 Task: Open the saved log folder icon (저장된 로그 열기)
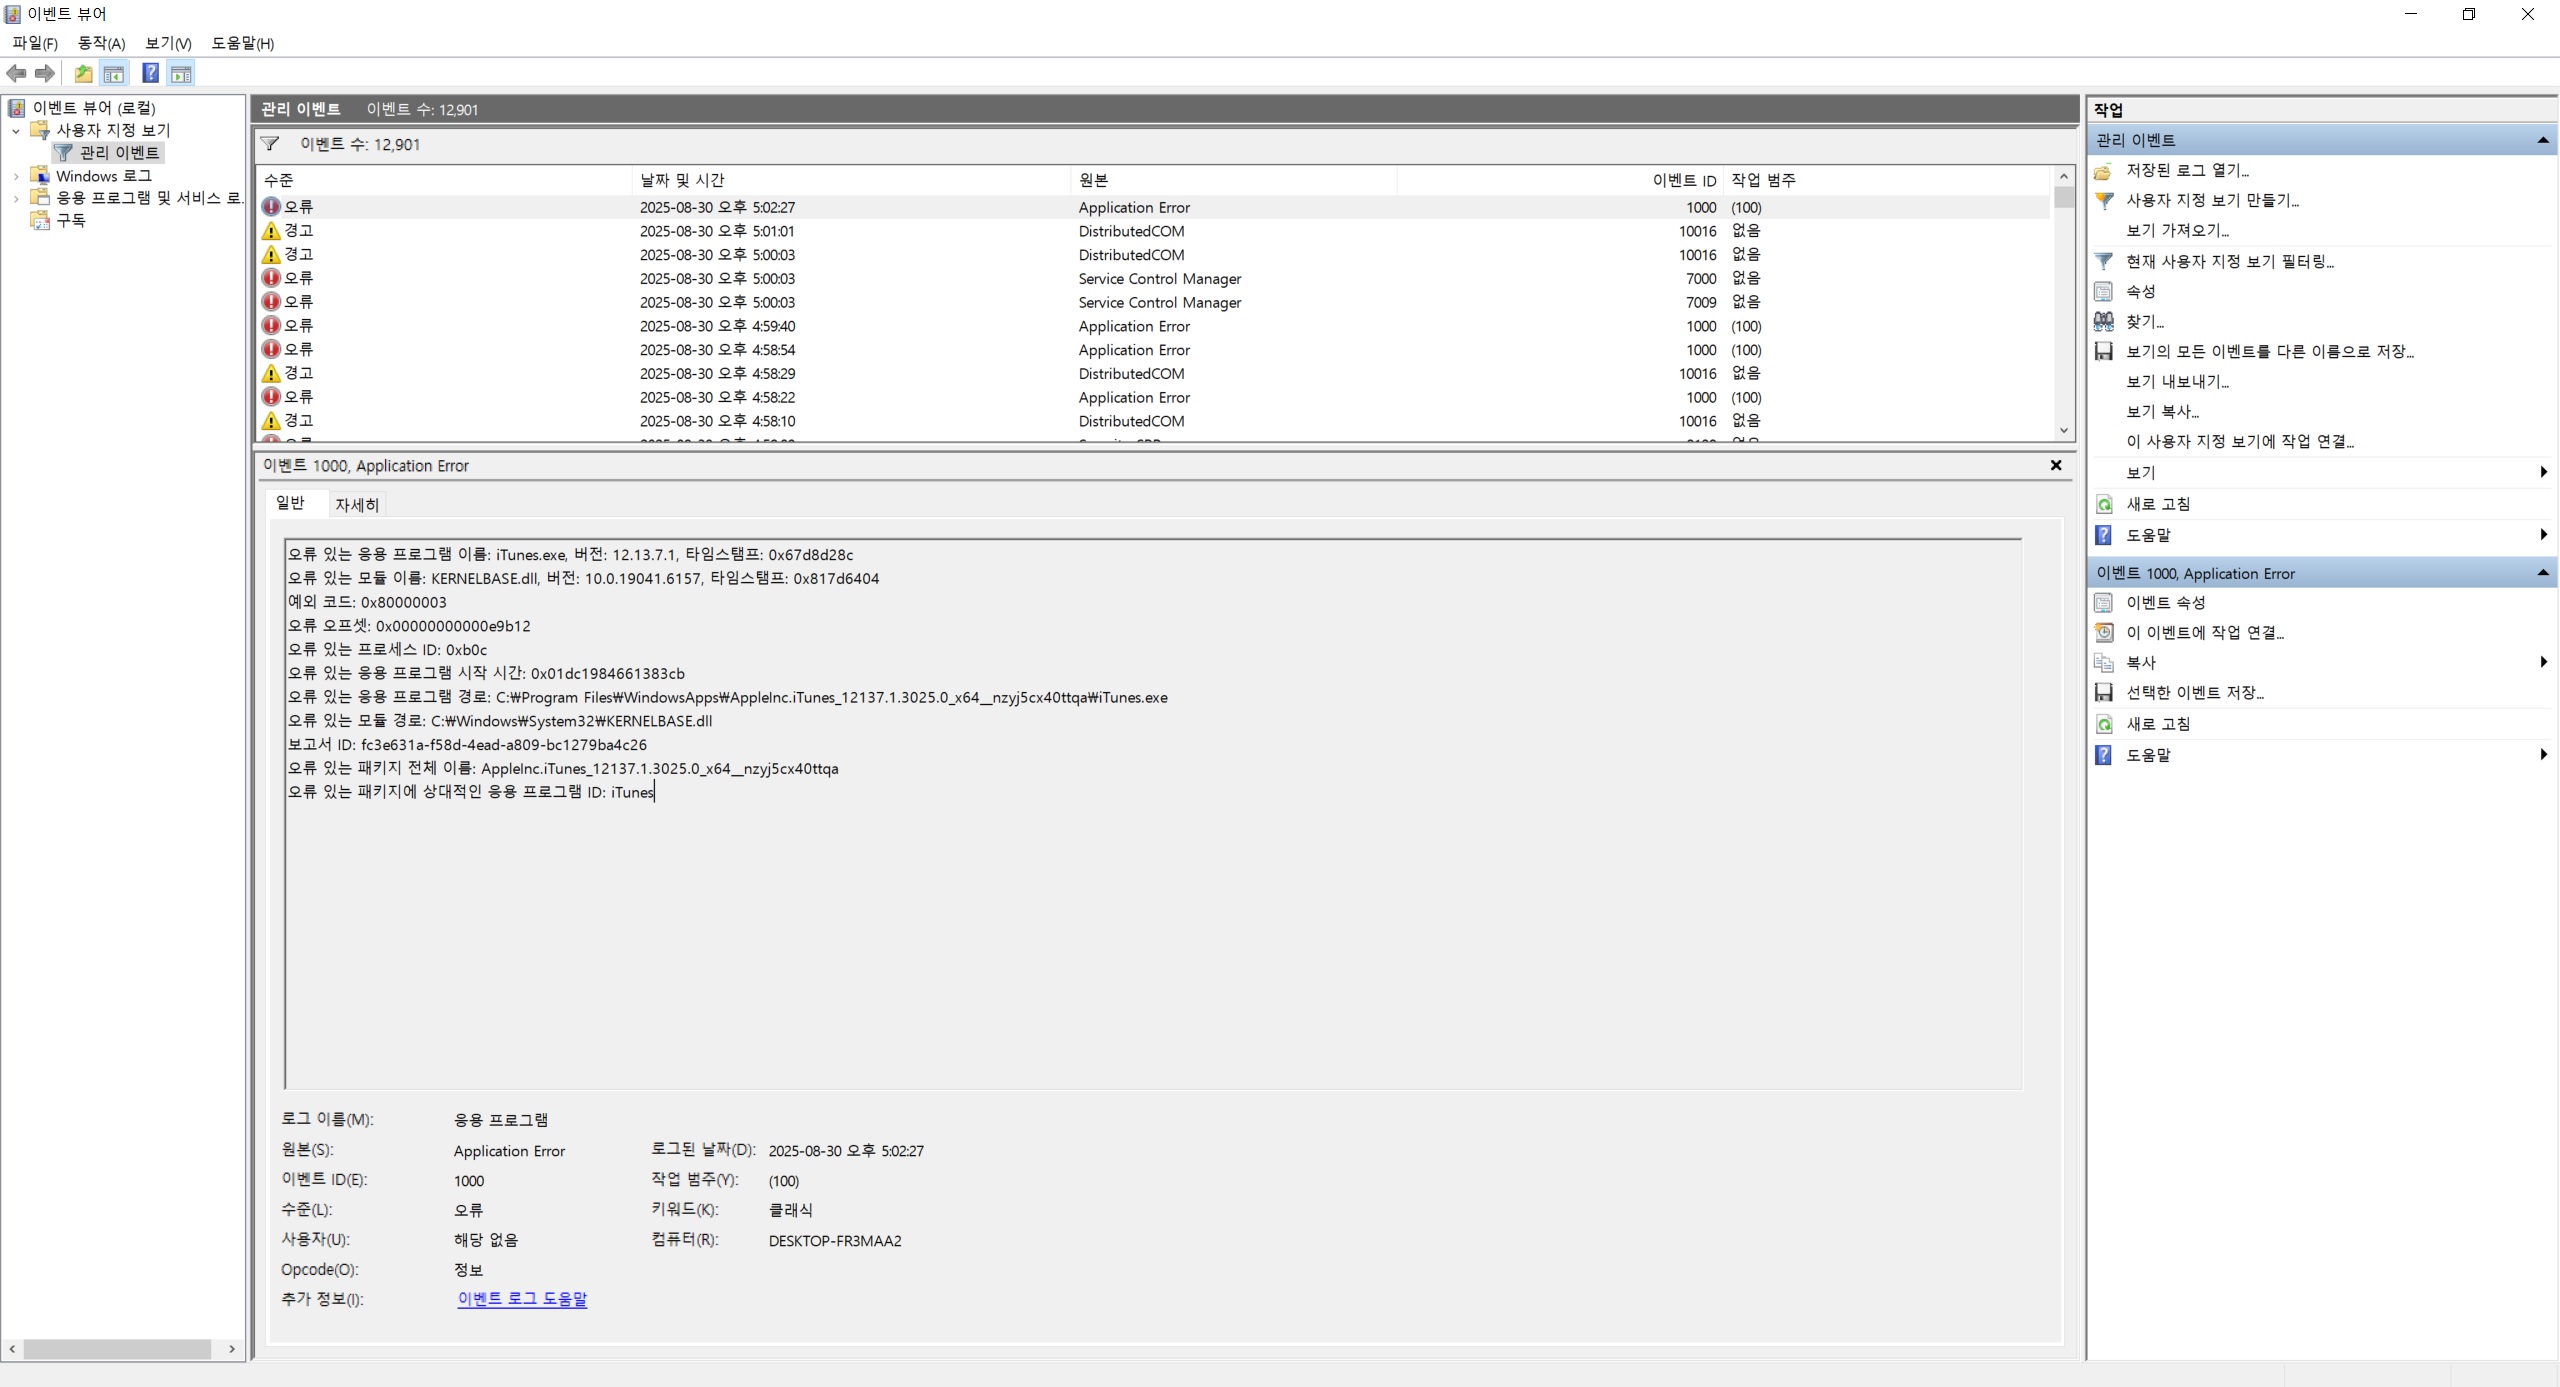coord(2104,171)
